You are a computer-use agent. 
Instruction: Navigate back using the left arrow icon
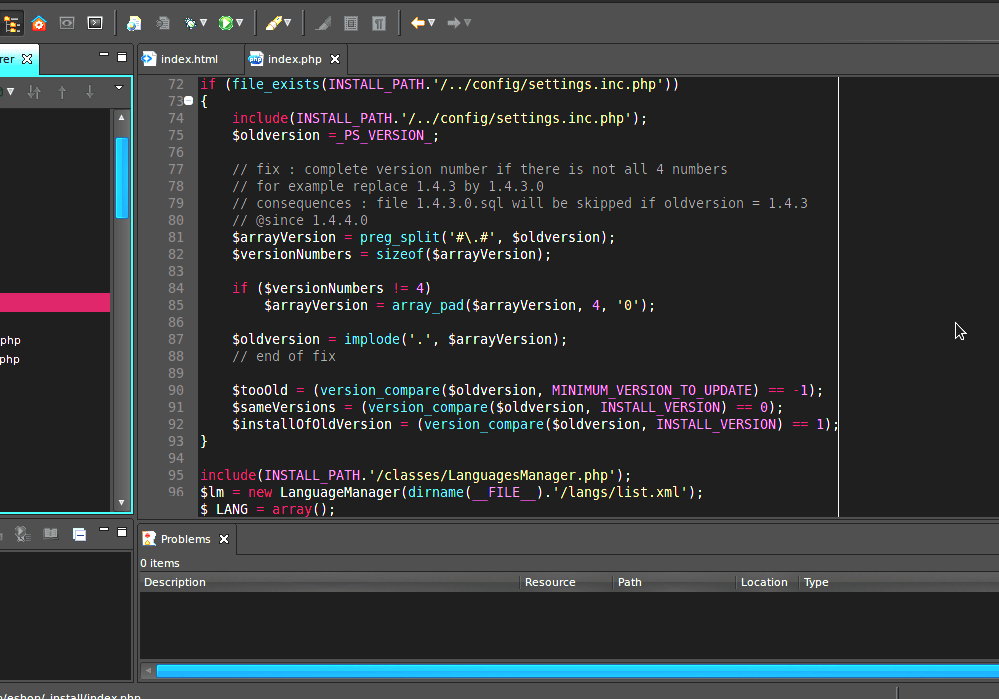[420, 22]
